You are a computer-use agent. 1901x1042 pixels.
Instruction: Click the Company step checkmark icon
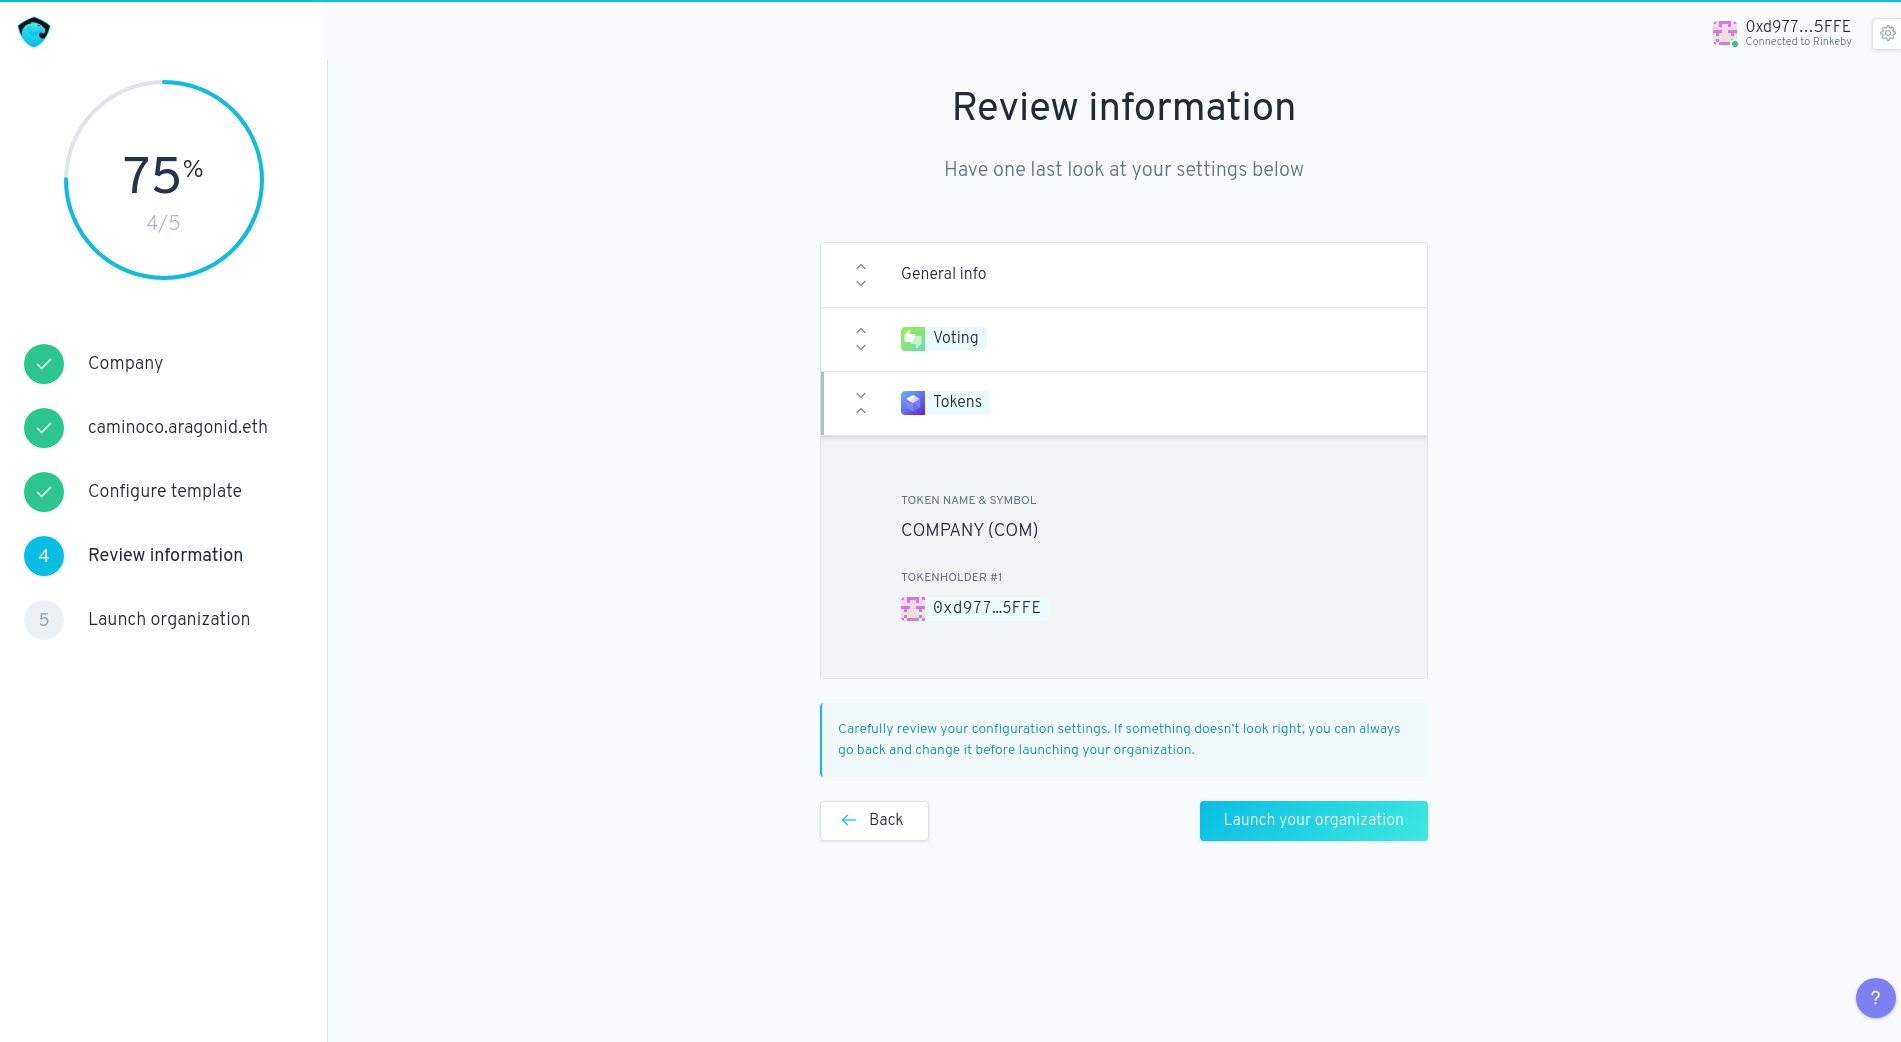tap(44, 364)
